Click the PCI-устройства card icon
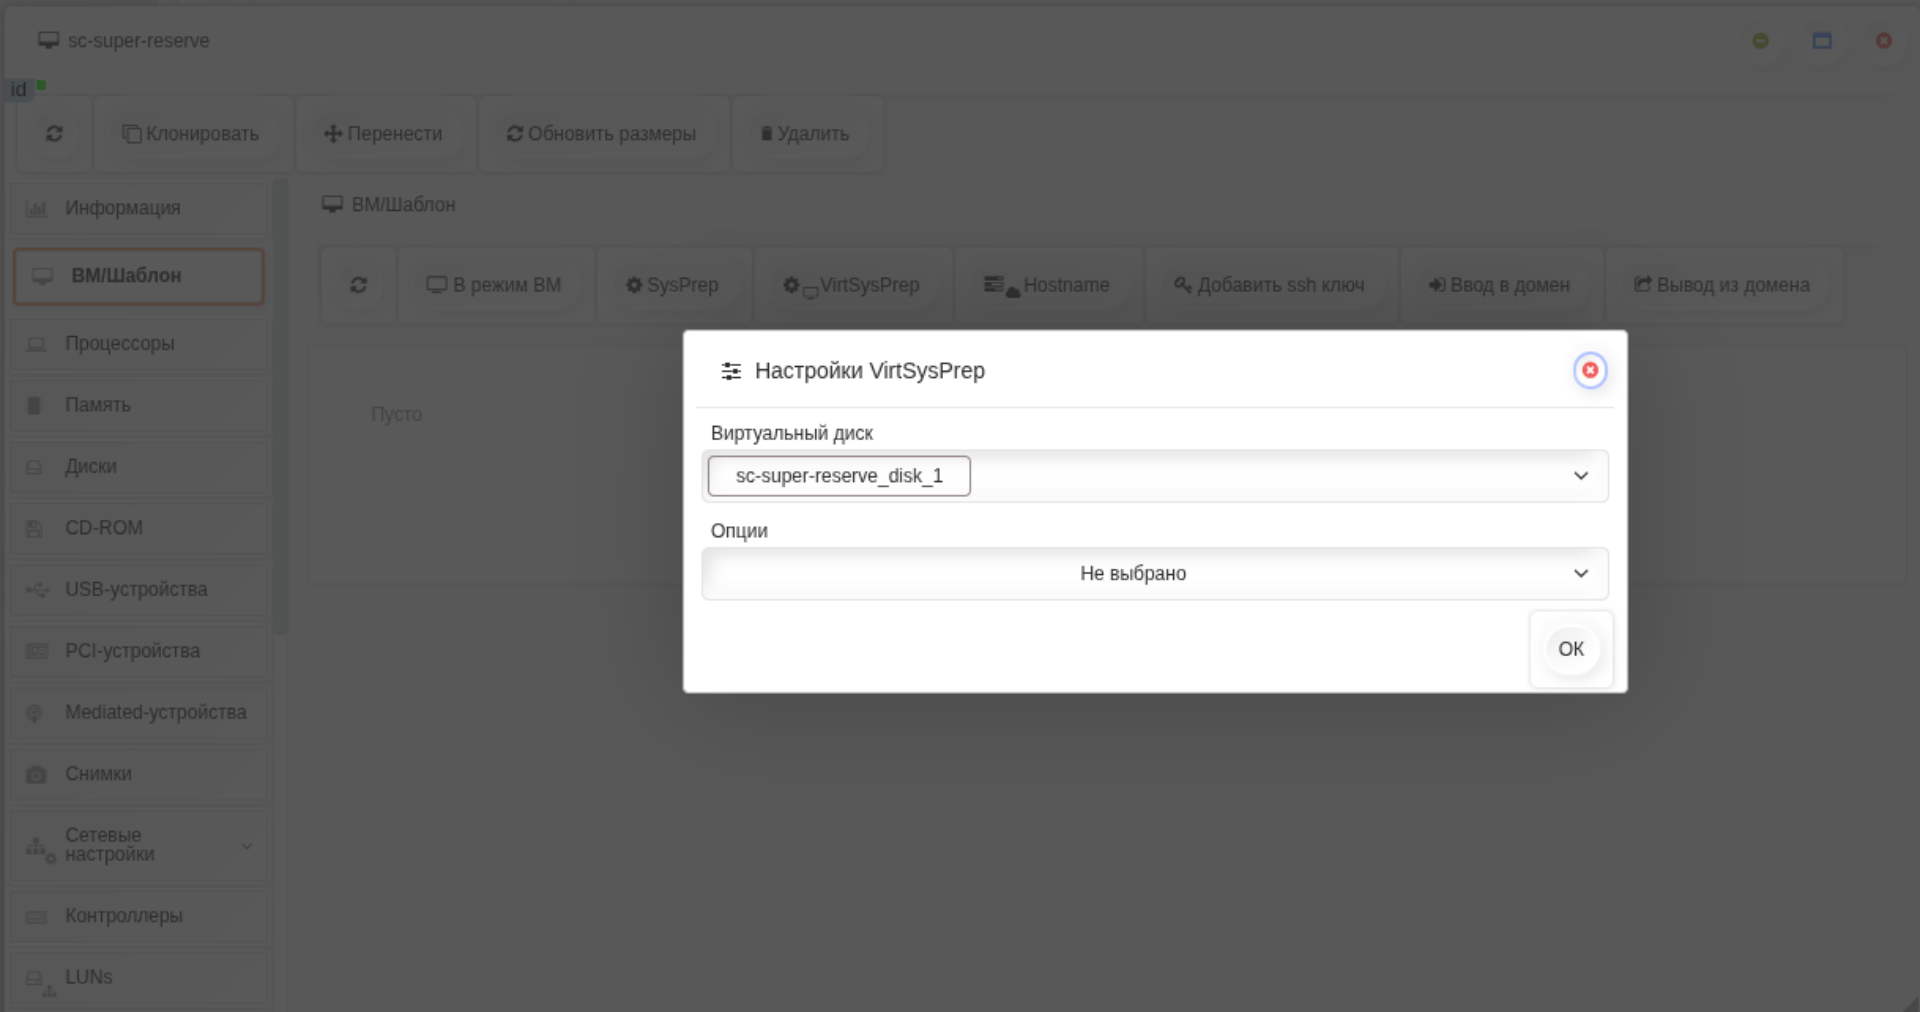Screen dimensions: 1920x1012 coord(36,652)
